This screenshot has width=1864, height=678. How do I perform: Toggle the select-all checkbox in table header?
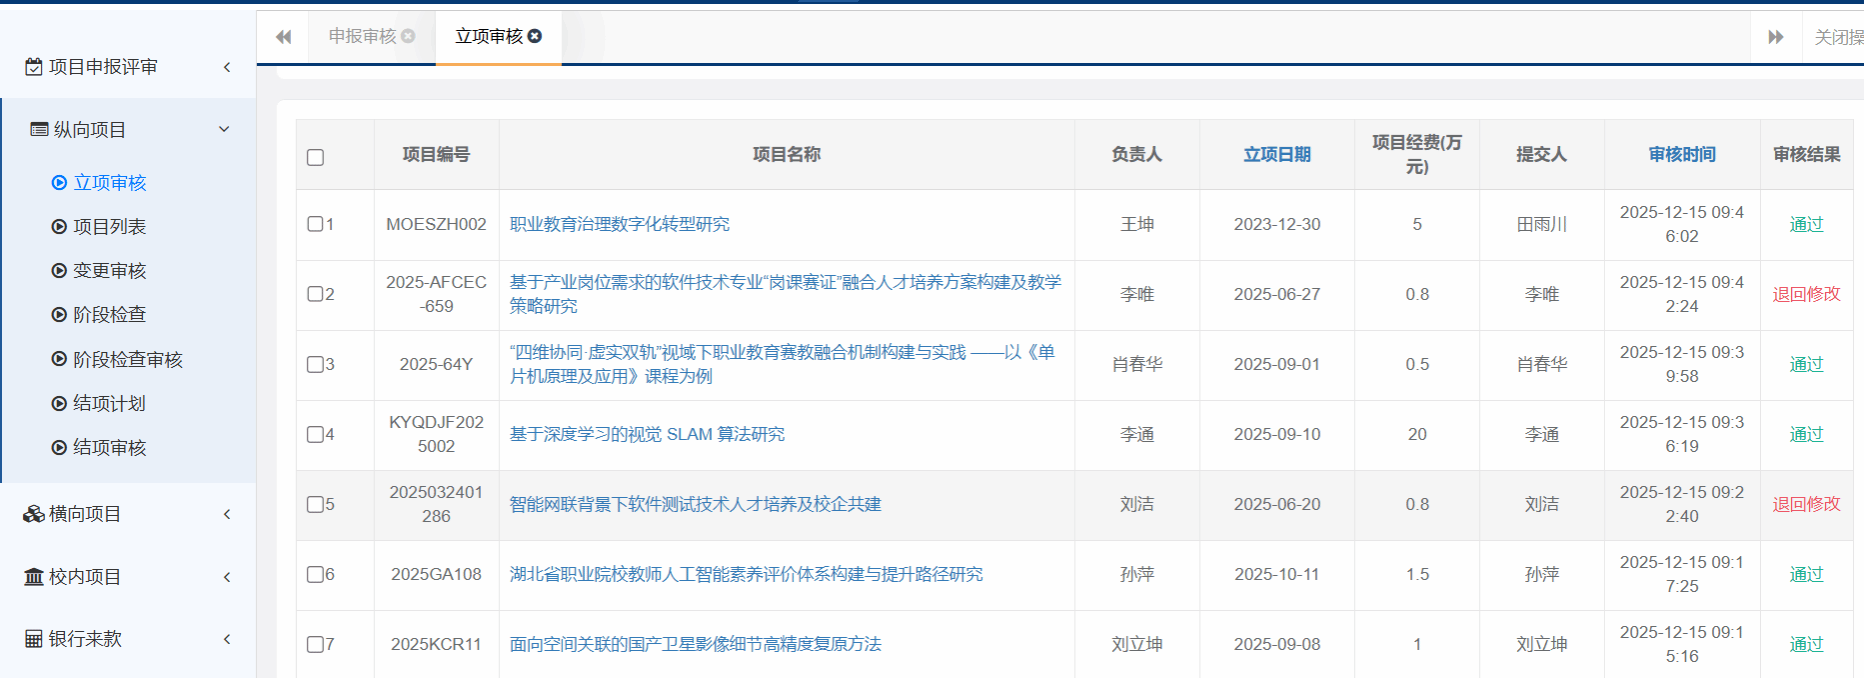[316, 157]
